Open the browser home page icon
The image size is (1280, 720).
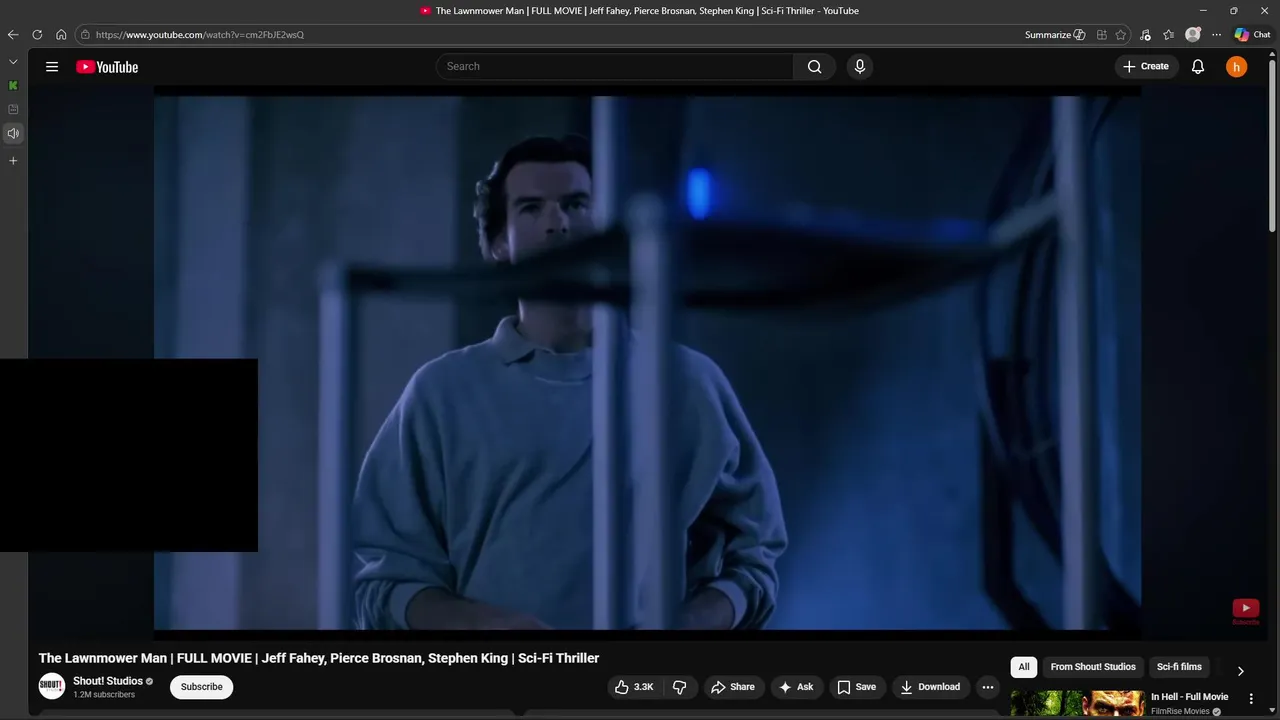click(x=61, y=34)
